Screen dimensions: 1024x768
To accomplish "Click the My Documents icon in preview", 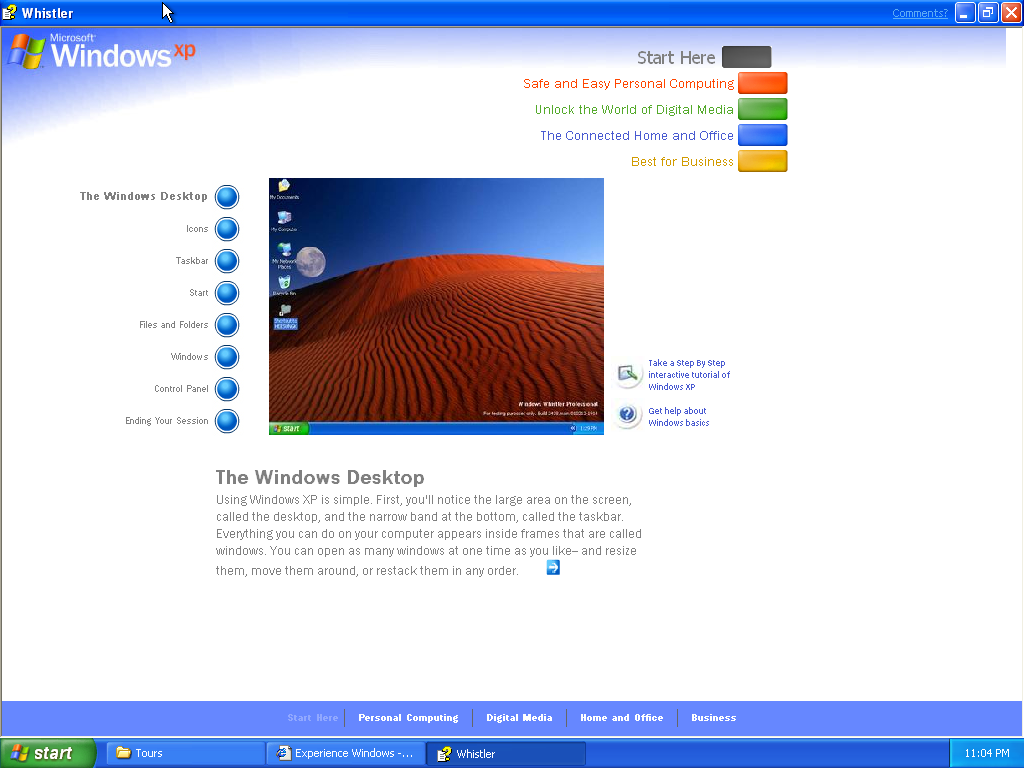I will click(284, 189).
